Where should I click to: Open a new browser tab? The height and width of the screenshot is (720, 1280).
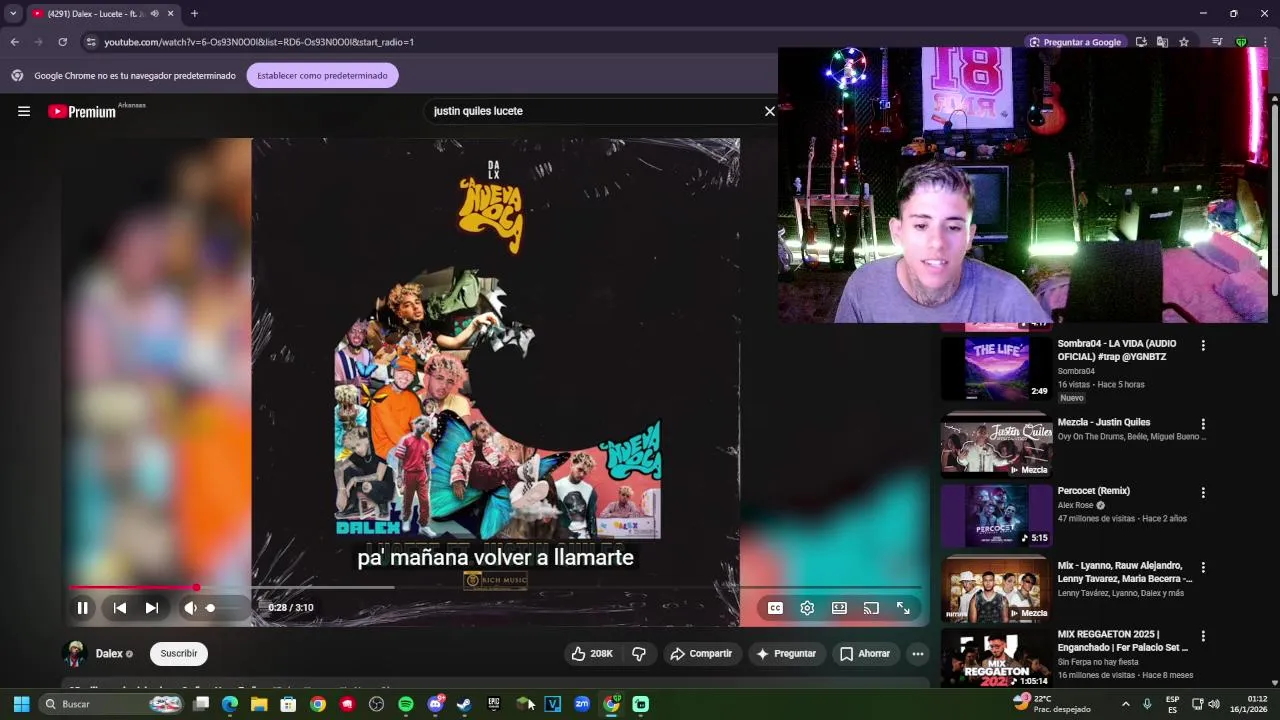pyautogui.click(x=194, y=14)
